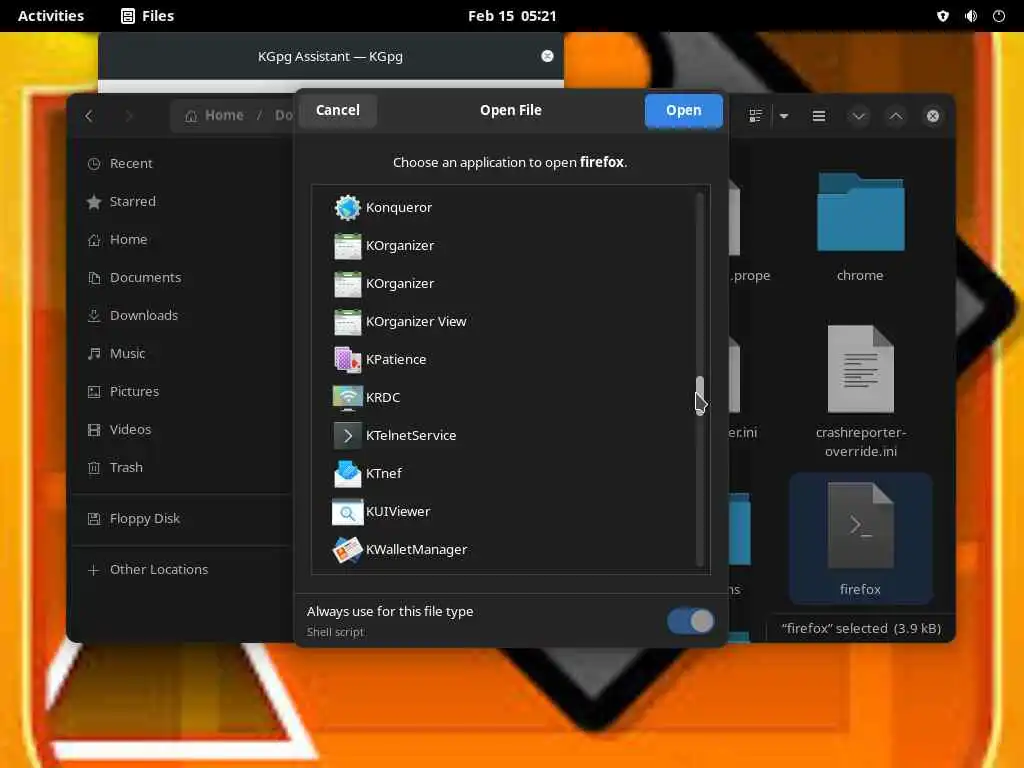Select KUIViewer magnifier icon

tap(347, 511)
